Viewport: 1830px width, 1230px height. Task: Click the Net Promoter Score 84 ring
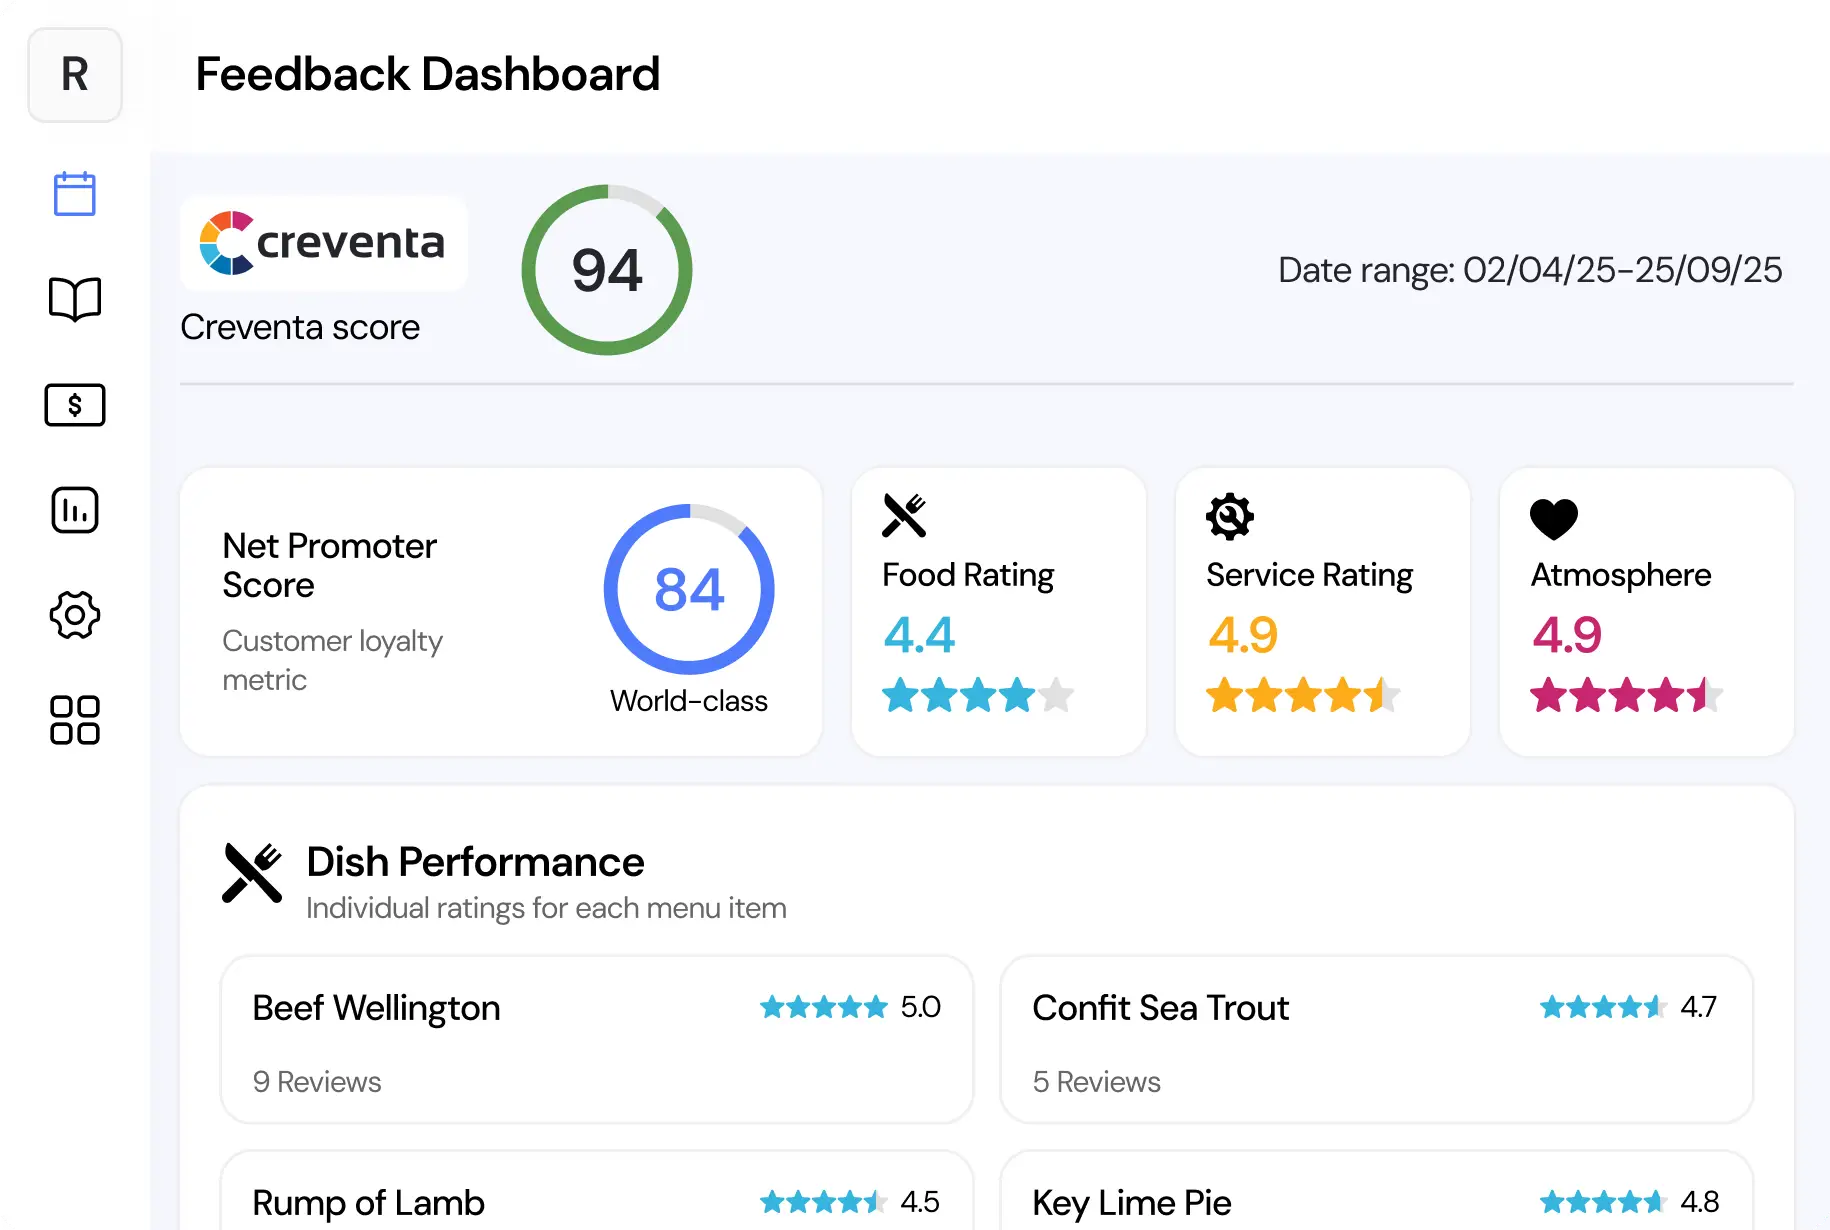[689, 589]
